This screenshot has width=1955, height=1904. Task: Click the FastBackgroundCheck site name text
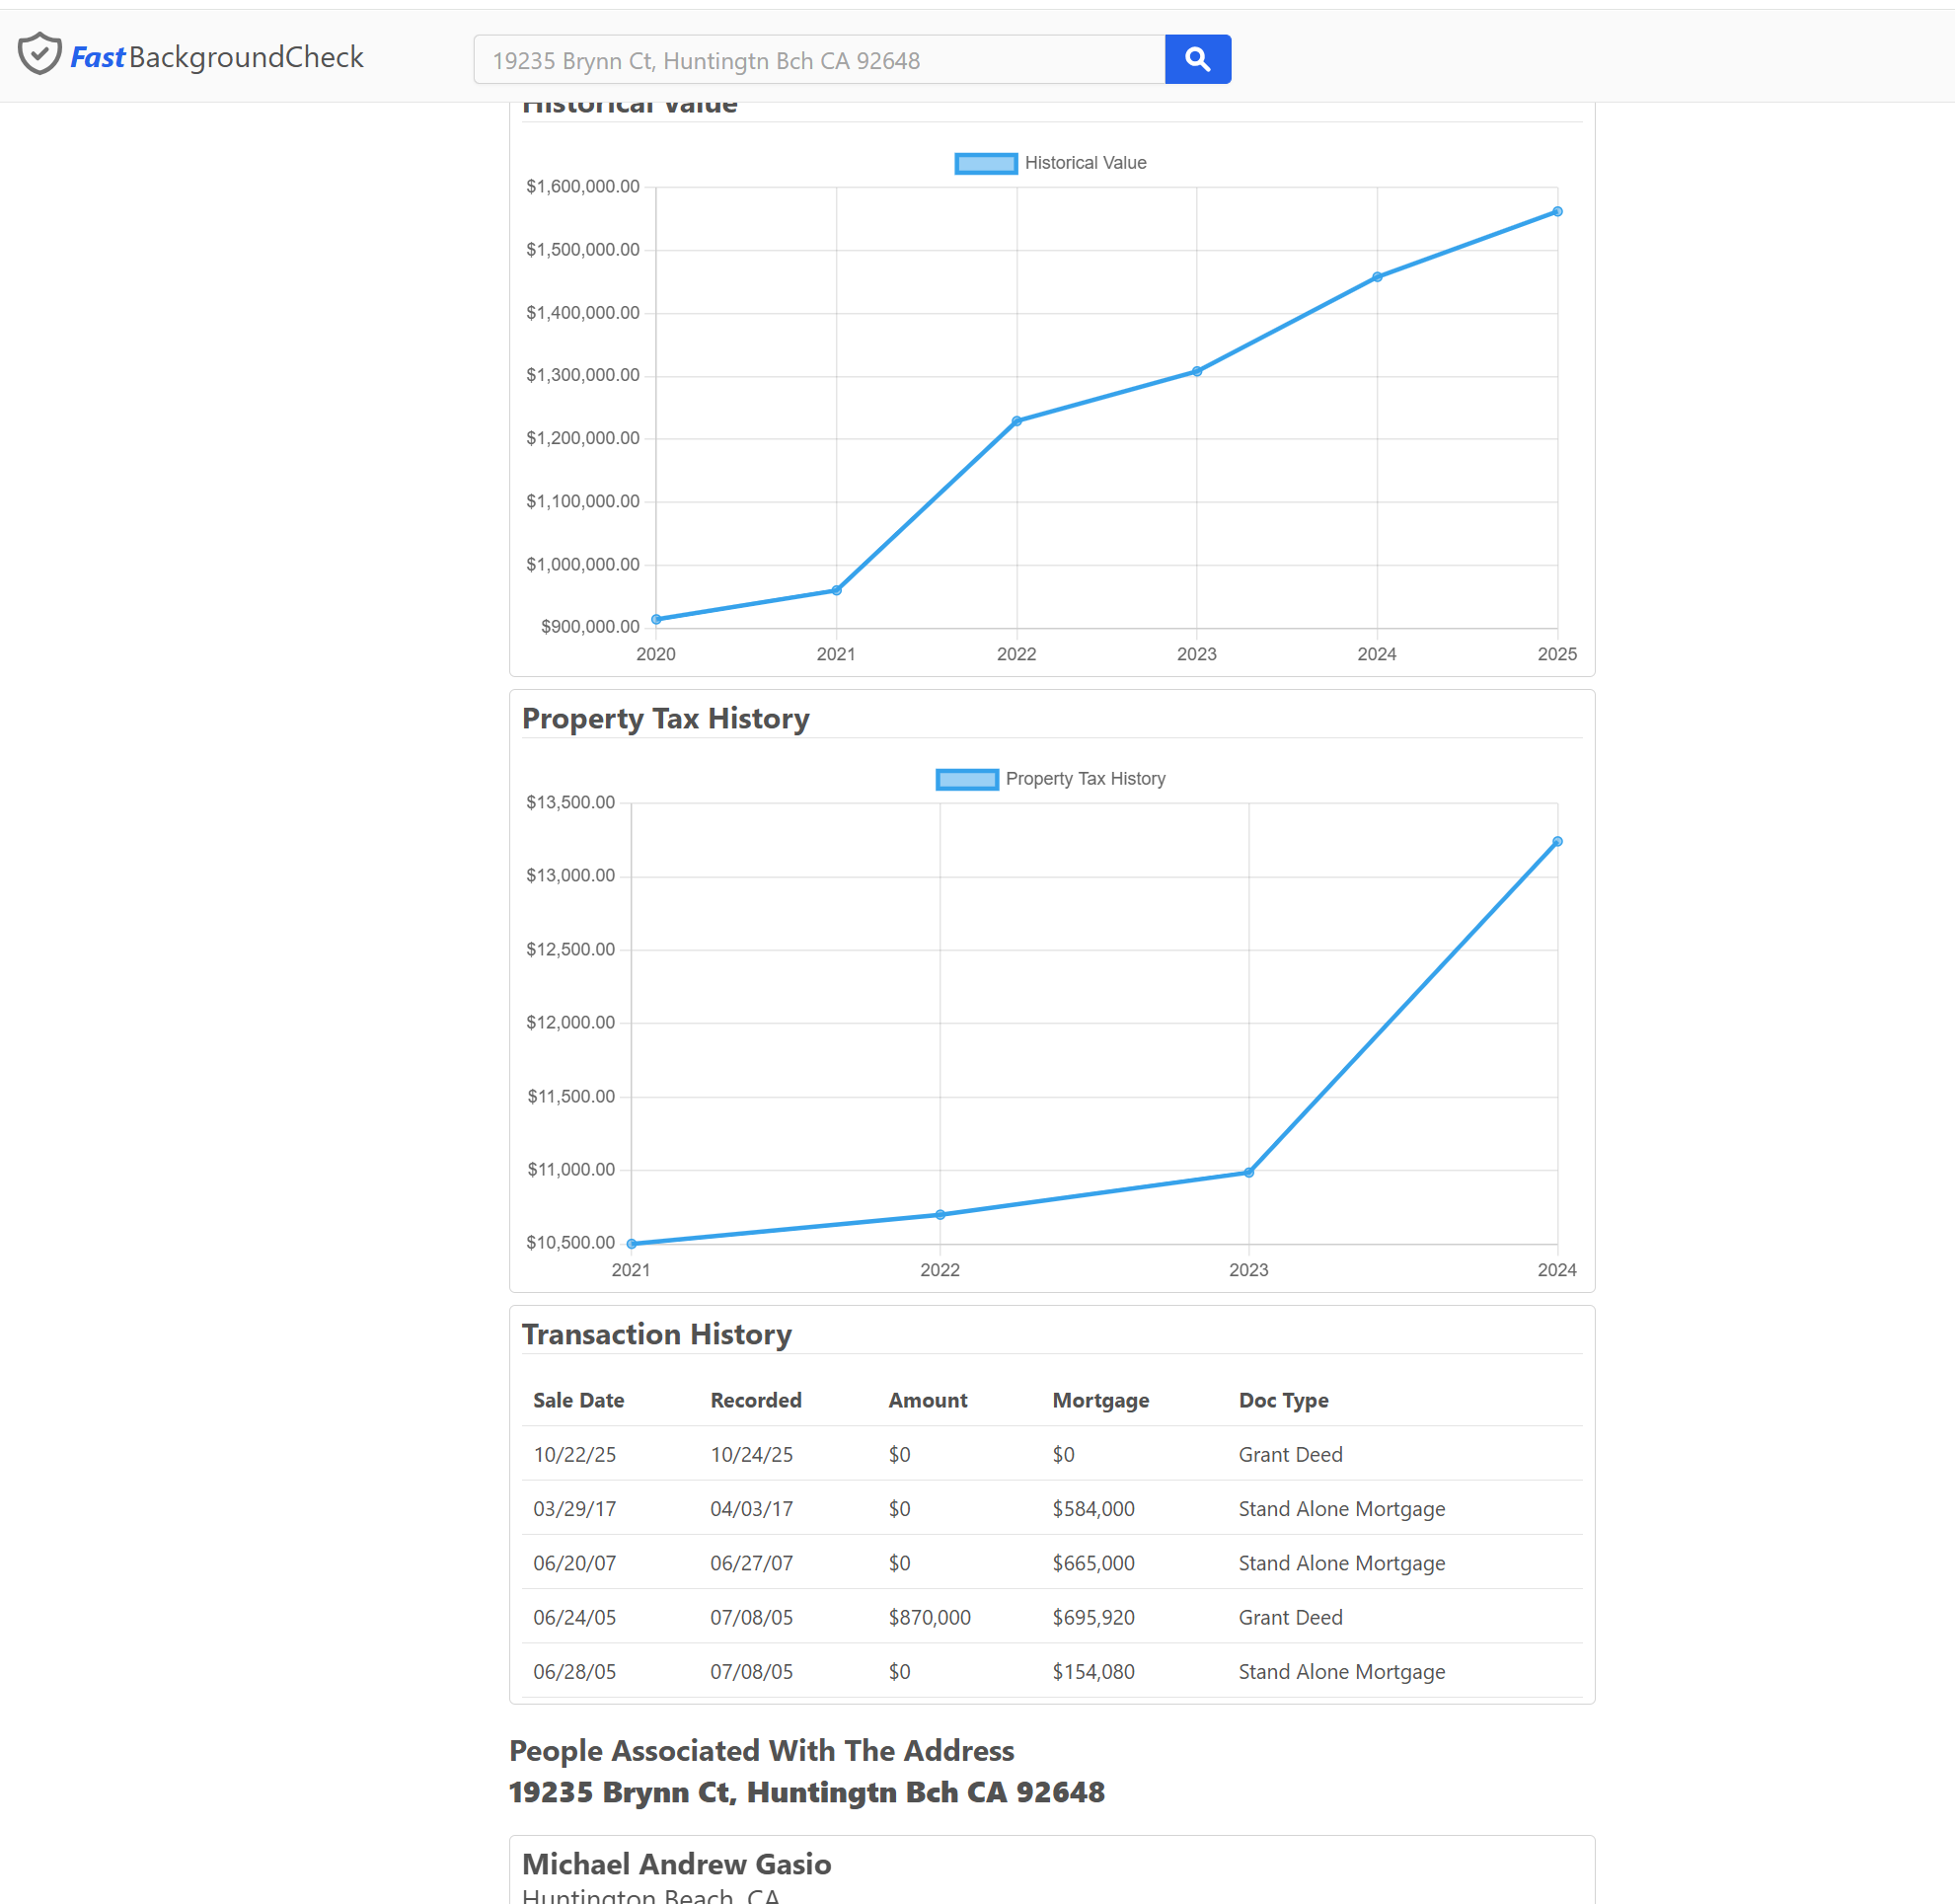tap(217, 57)
